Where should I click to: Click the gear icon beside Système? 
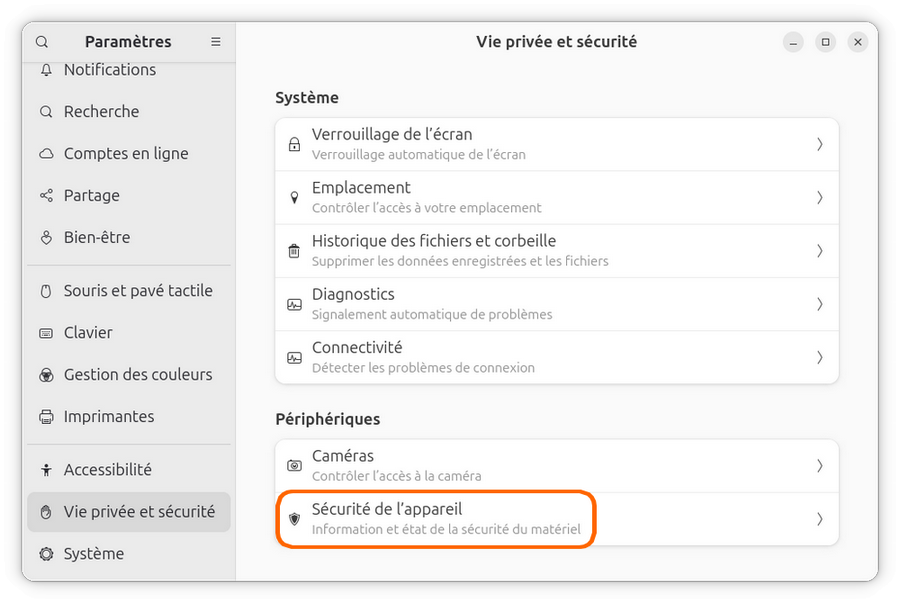[46, 554]
